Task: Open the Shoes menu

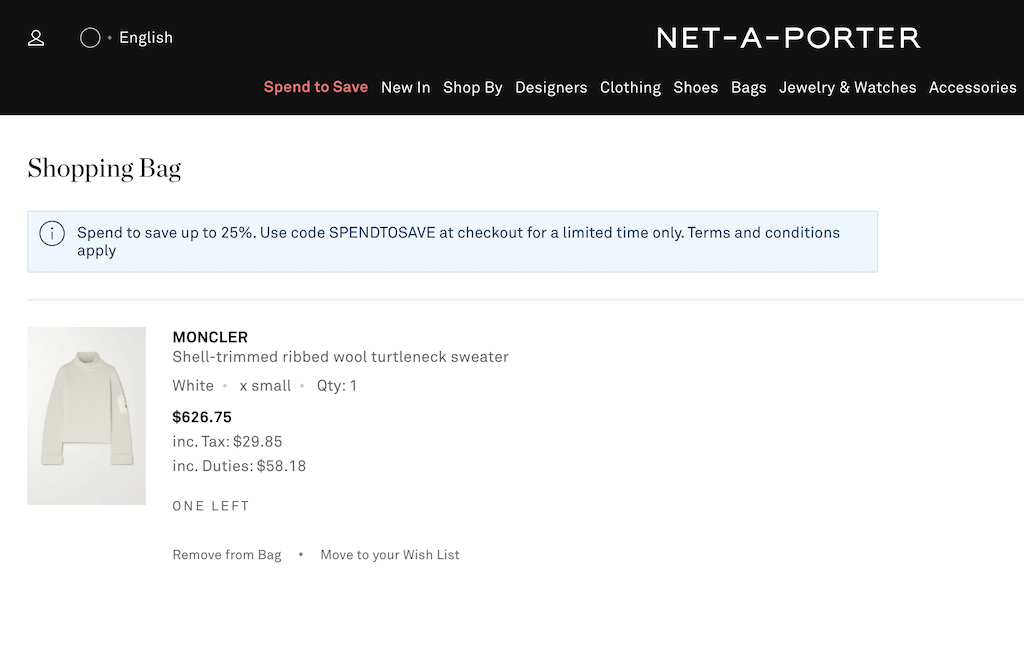Action: point(696,87)
